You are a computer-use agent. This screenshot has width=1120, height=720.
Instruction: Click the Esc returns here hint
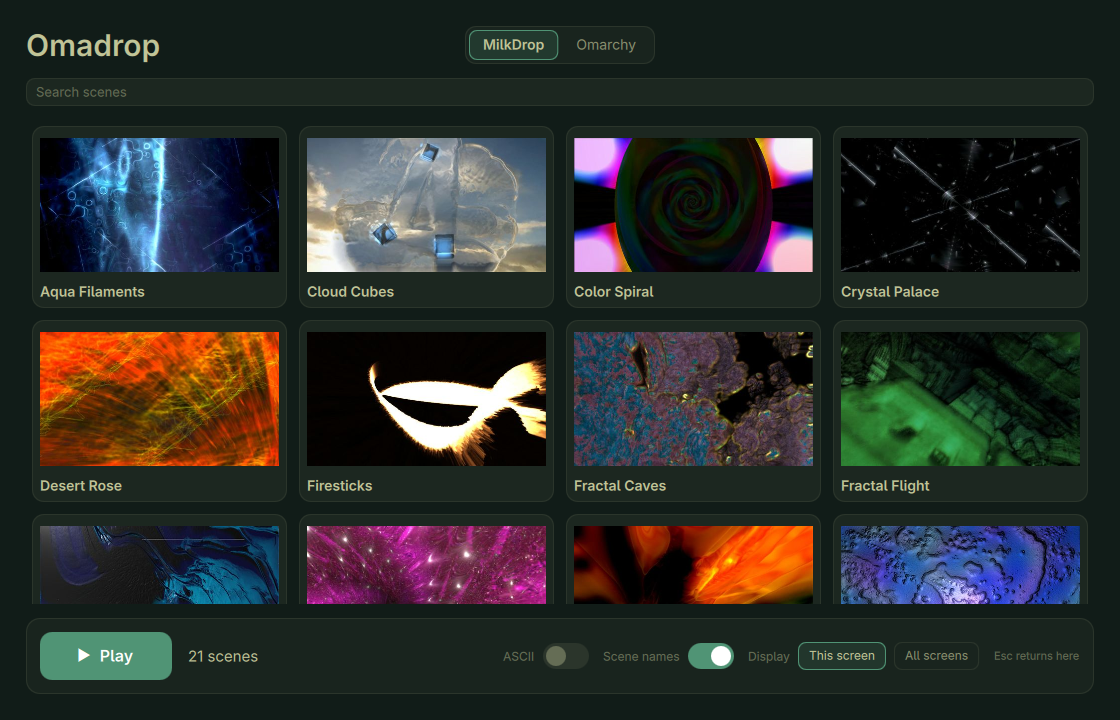click(1036, 656)
